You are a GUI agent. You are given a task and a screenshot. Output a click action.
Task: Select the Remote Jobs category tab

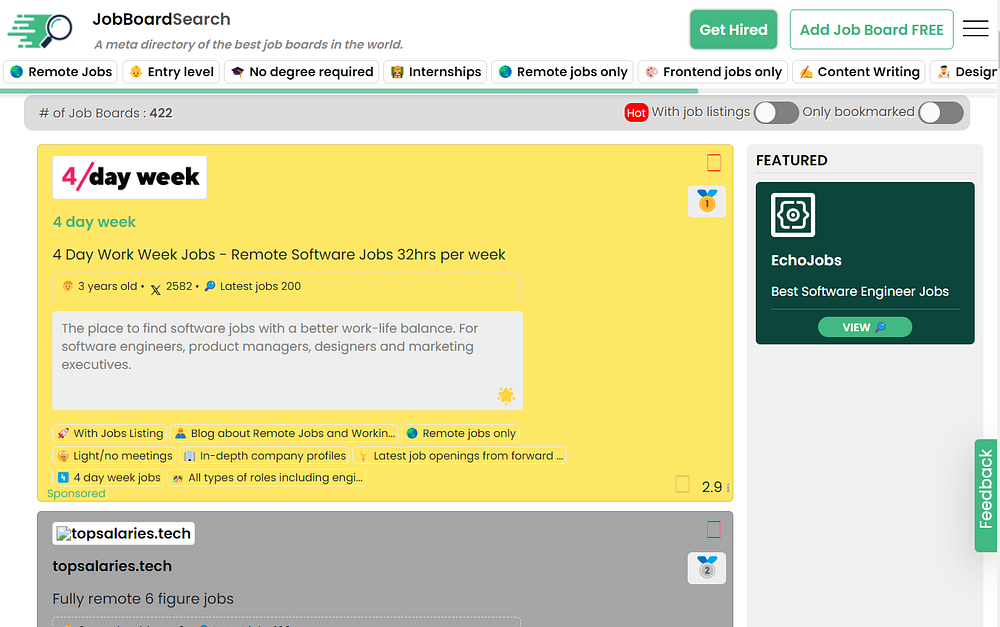[61, 71]
